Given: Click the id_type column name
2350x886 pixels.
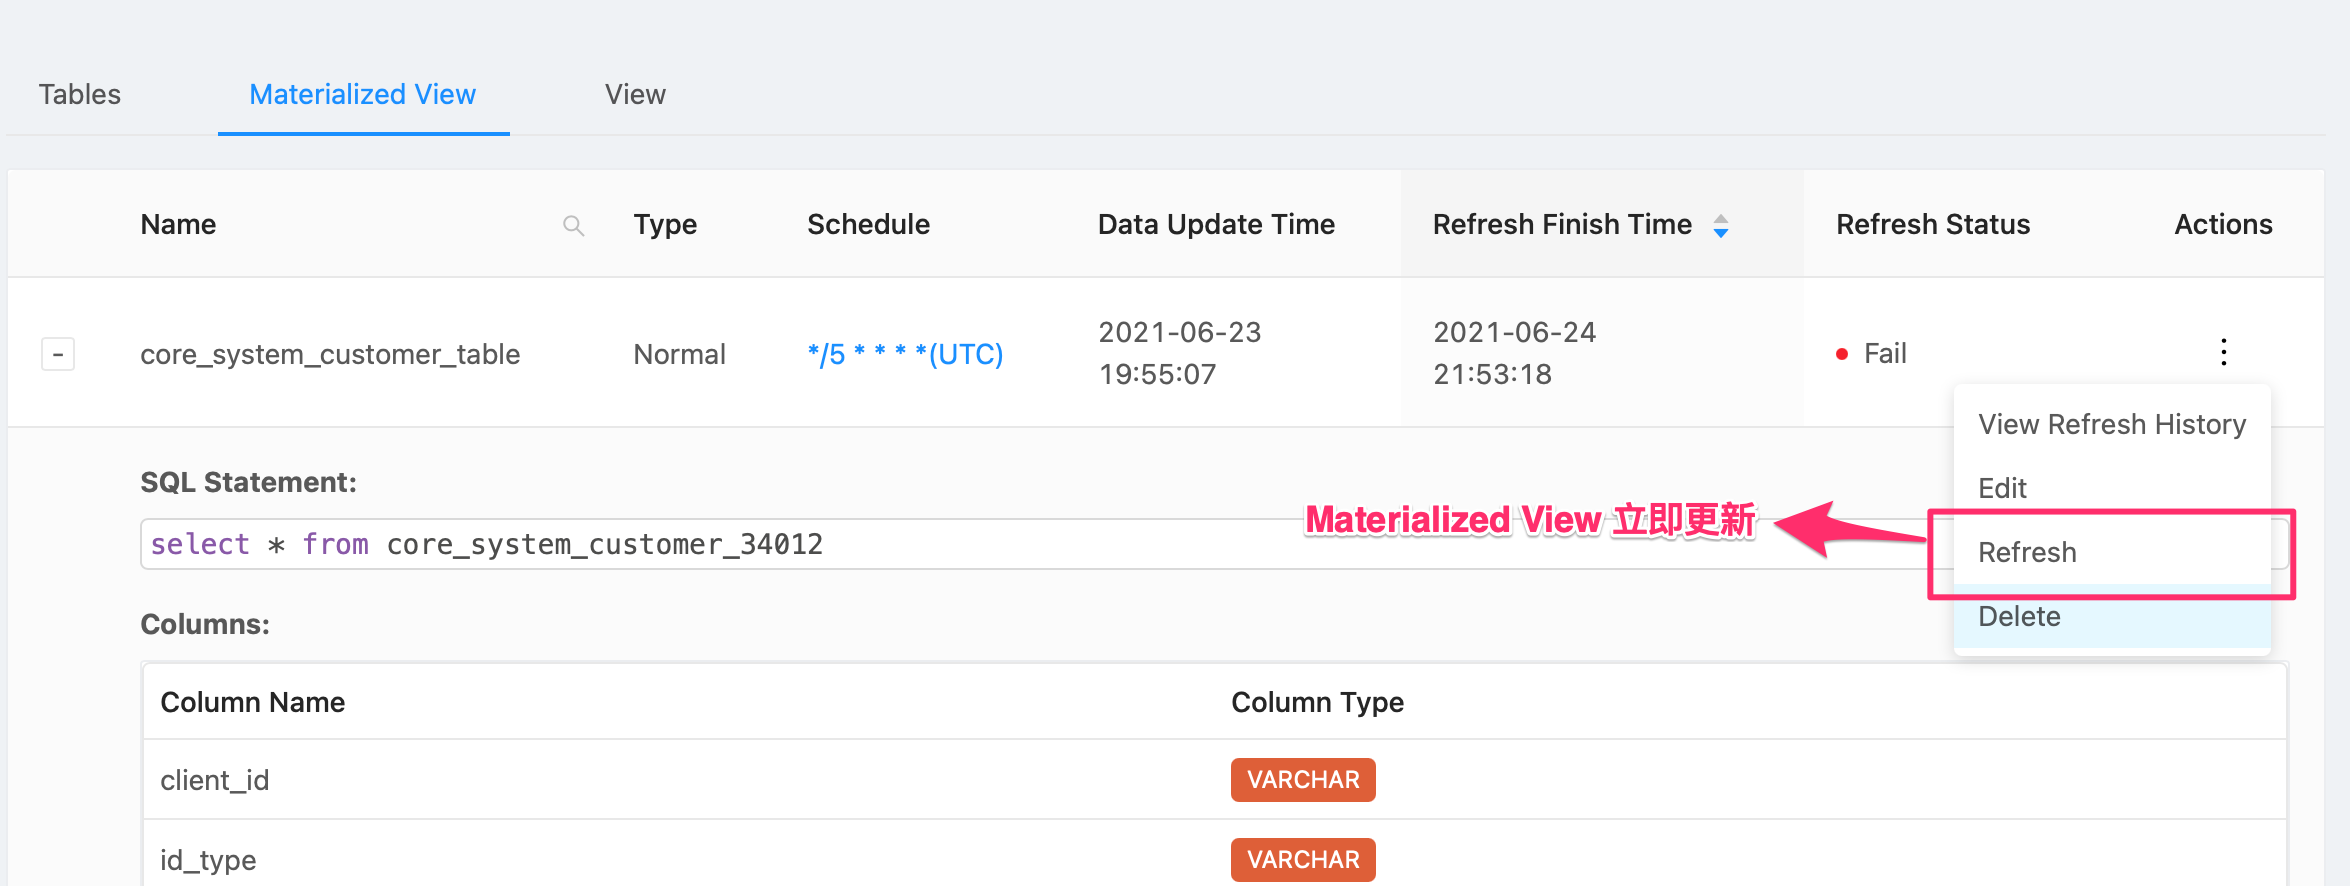Looking at the screenshot, I should pos(208,860).
